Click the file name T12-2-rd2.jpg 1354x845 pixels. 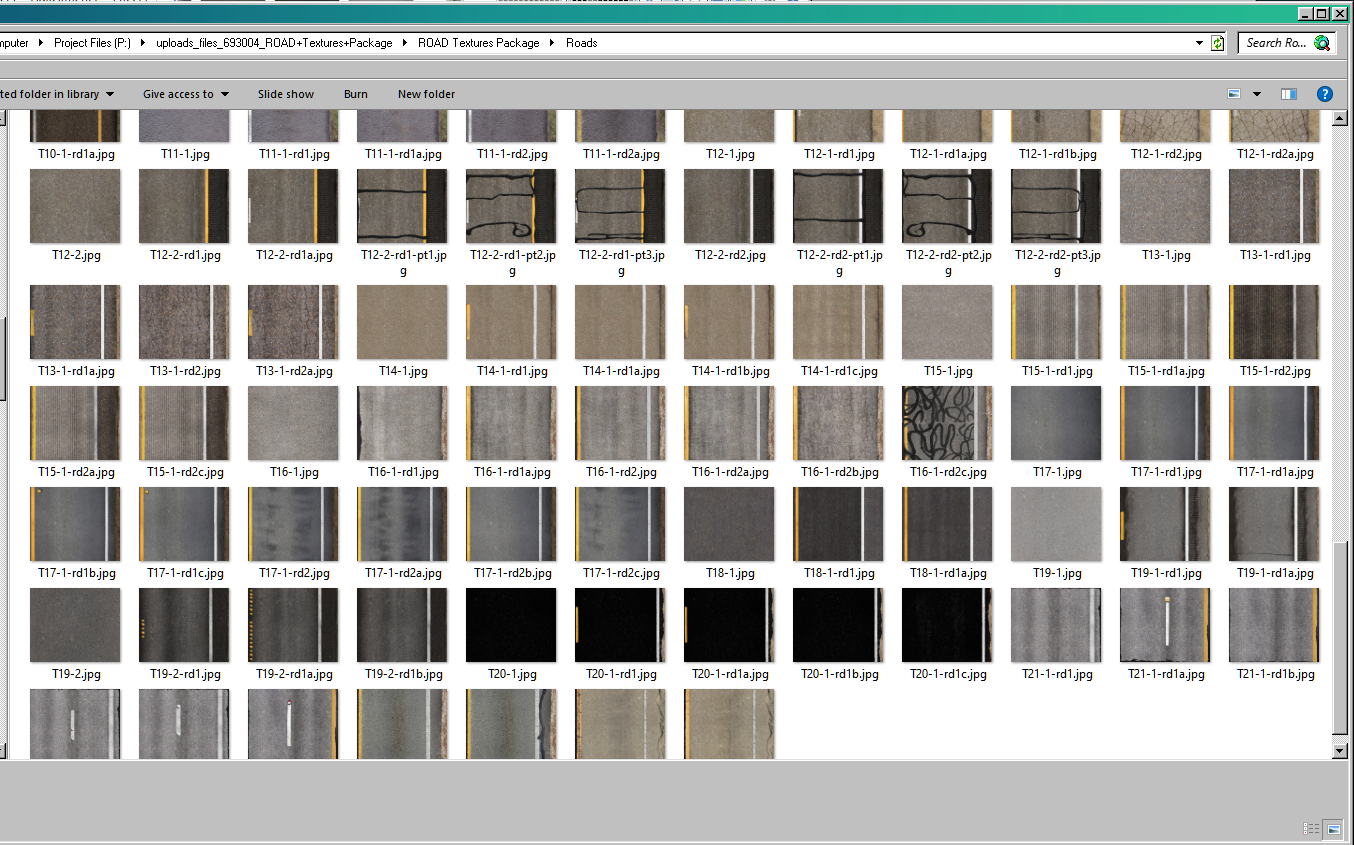(x=730, y=256)
